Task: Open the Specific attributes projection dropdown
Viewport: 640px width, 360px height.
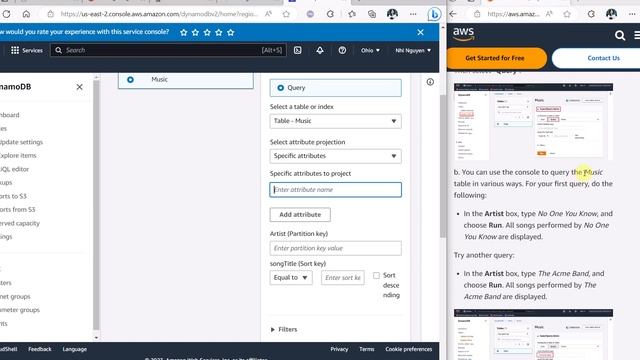Action: tap(336, 156)
